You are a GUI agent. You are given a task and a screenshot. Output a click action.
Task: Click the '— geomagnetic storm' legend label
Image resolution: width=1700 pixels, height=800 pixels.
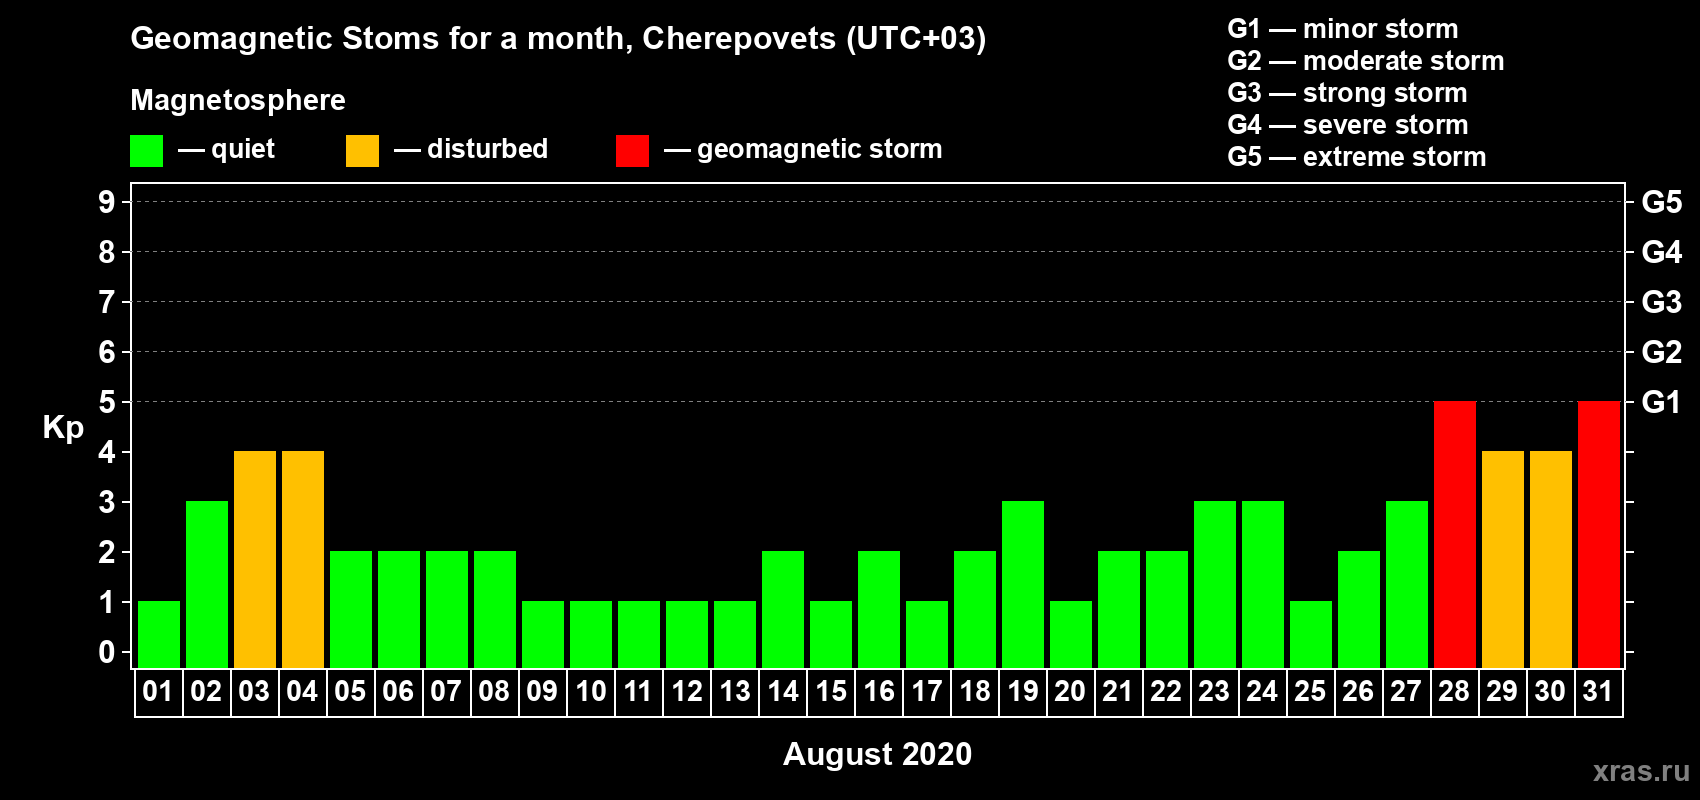[x=803, y=151]
